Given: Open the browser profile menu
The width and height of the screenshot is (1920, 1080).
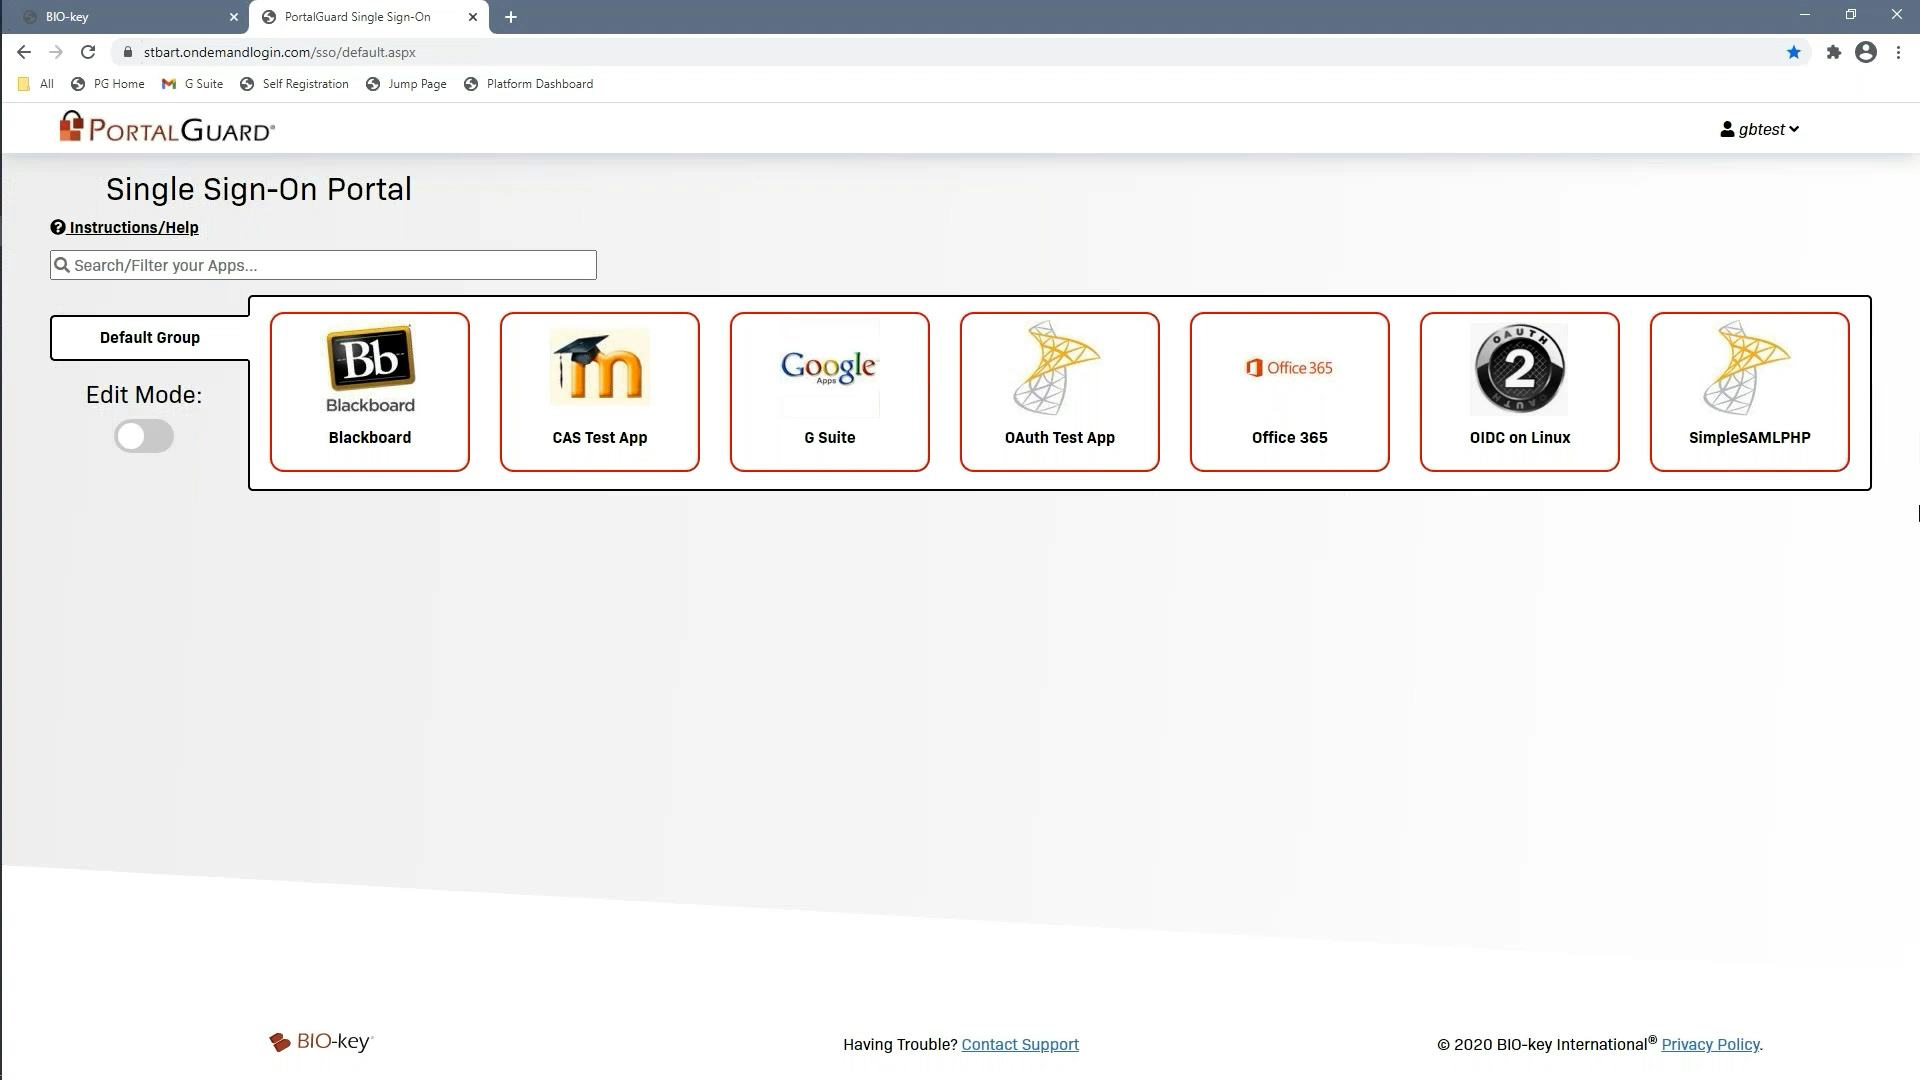Looking at the screenshot, I should [x=1865, y=52].
